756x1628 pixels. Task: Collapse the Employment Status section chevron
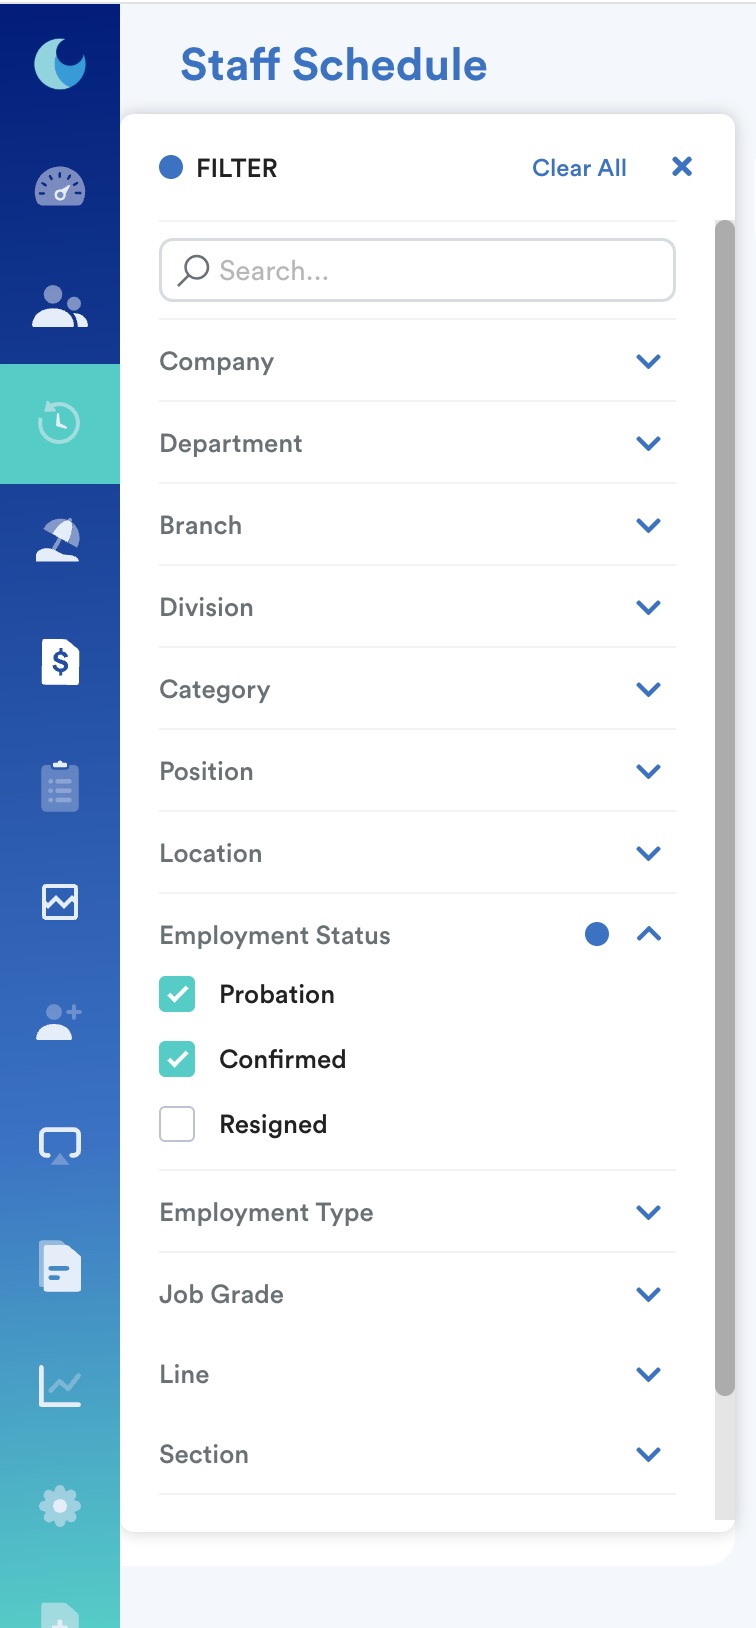[x=648, y=934]
